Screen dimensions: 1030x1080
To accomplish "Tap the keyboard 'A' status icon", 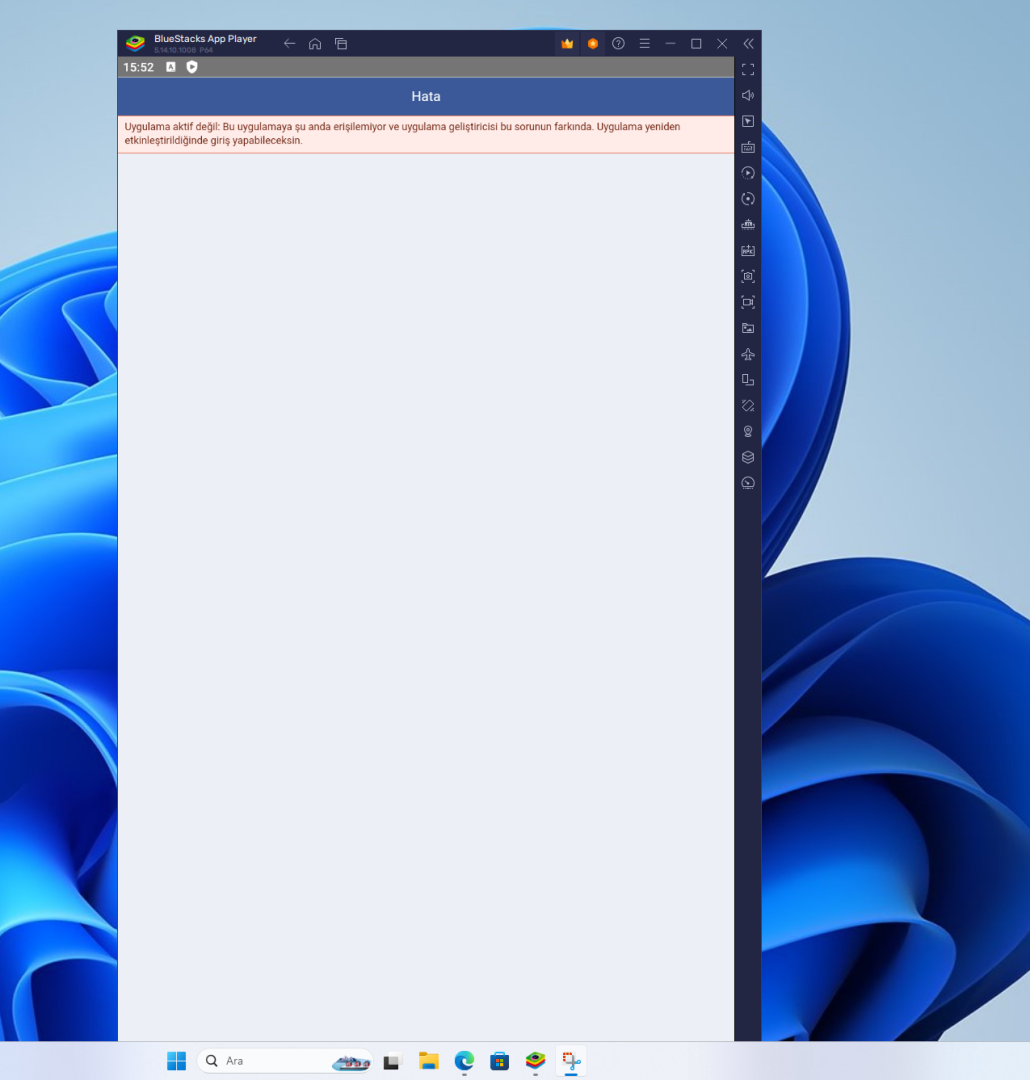I will 171,67.
